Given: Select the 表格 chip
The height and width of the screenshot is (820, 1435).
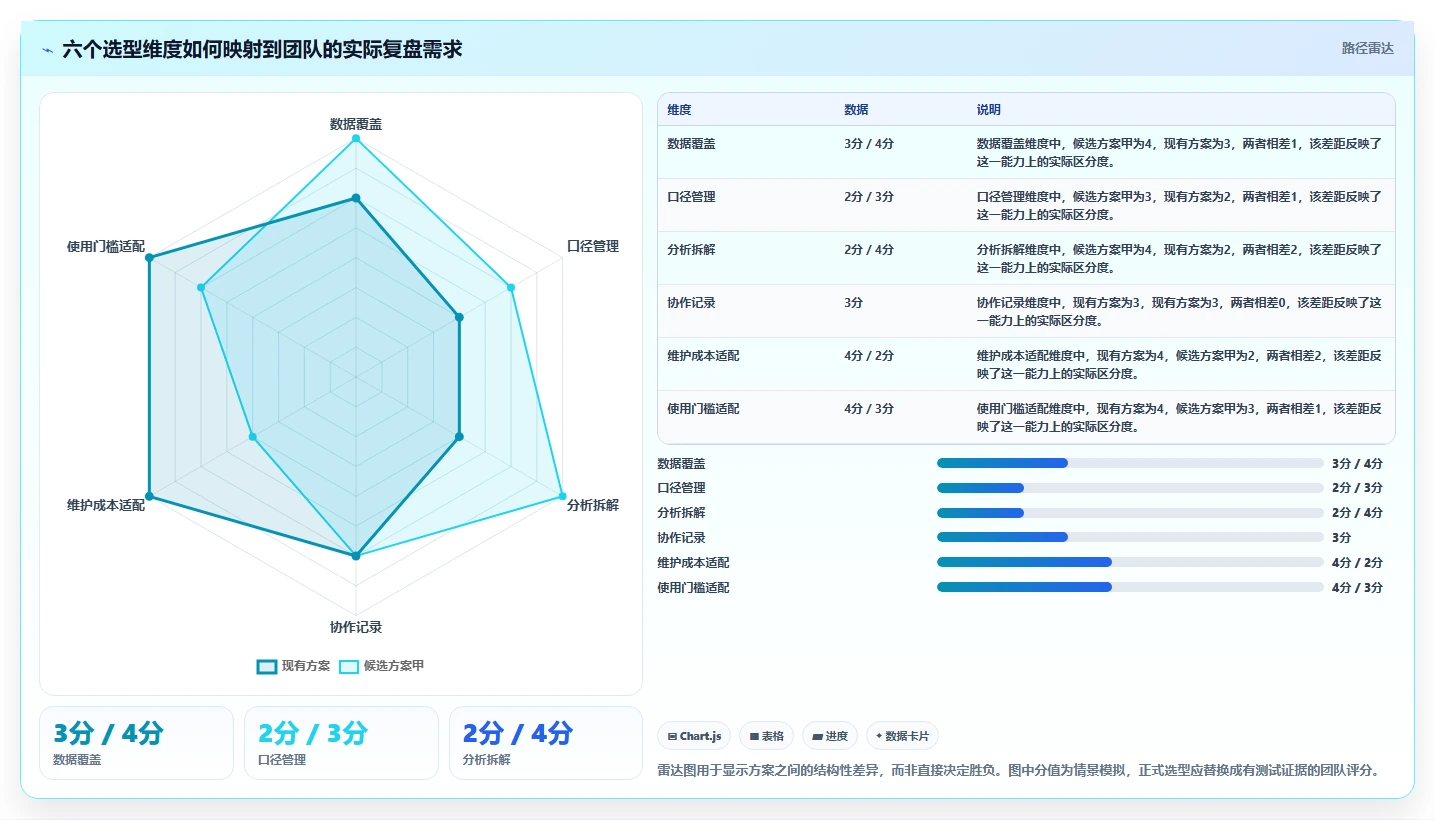Looking at the screenshot, I should click(767, 736).
